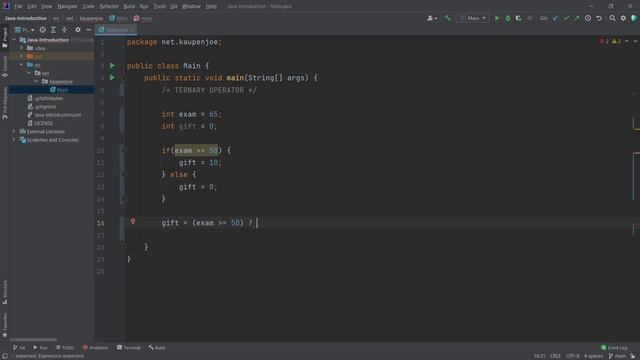Place cursor at end of line 16
Image resolution: width=640 pixels, height=360 pixels.
click(258, 223)
